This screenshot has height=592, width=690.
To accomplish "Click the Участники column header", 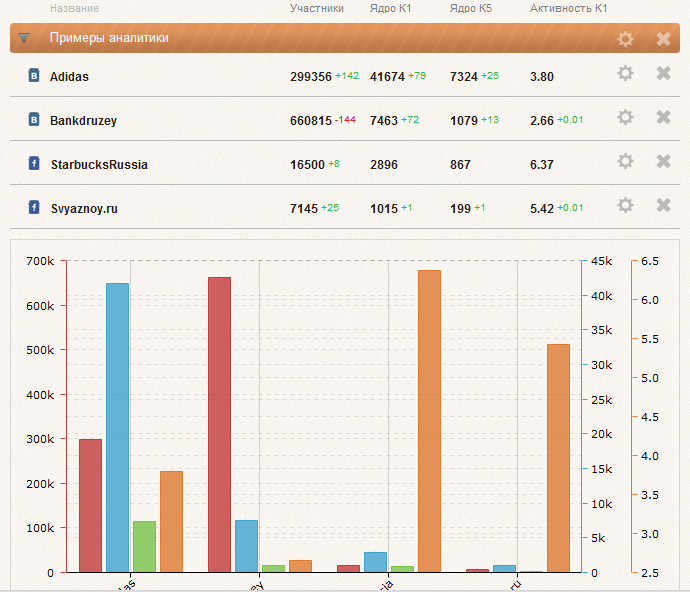I will pyautogui.click(x=317, y=8).
